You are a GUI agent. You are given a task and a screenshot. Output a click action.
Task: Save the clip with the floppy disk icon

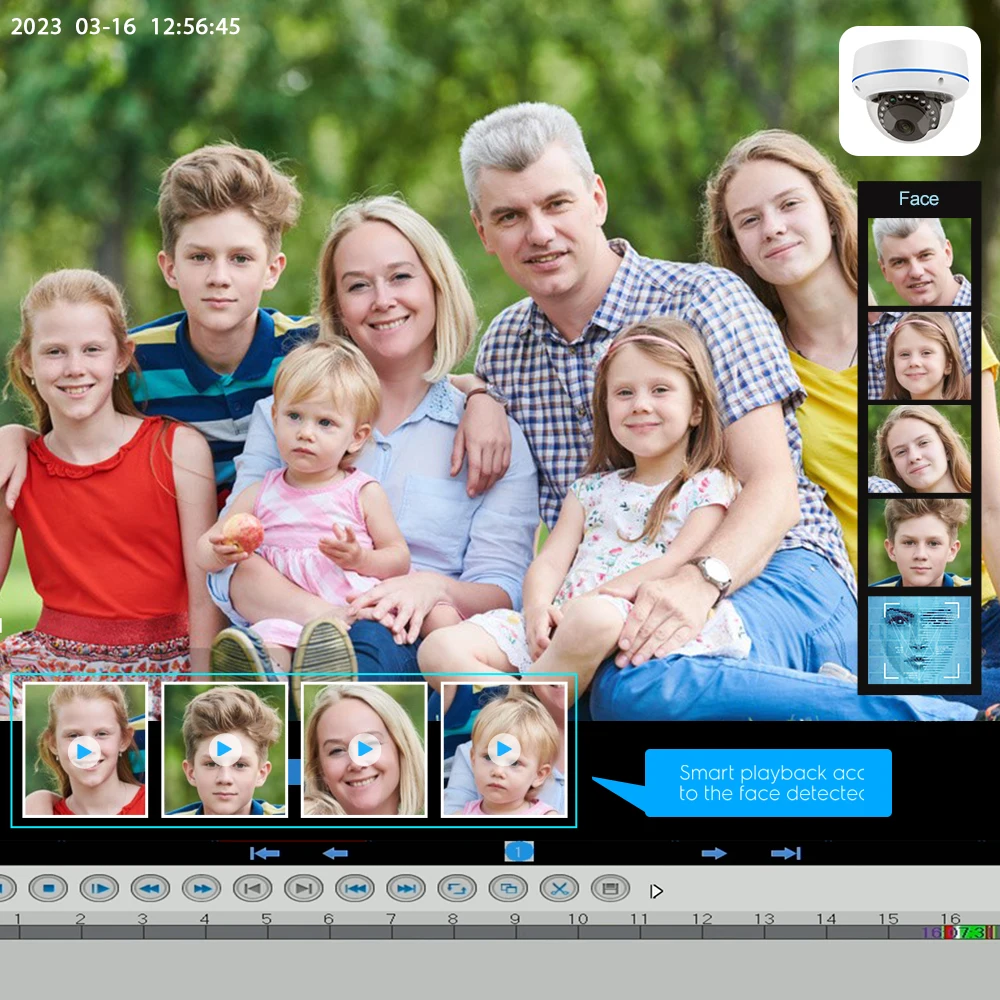[610, 888]
